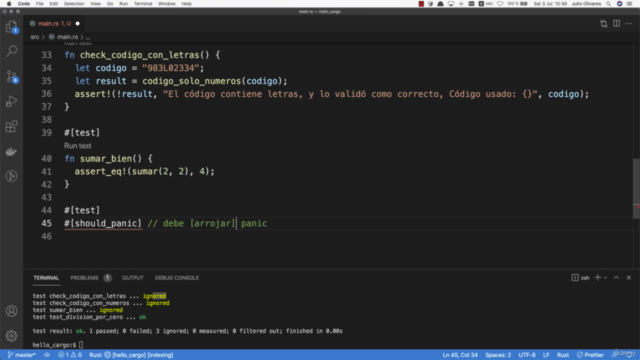Open the bottom activity bar view above Accounts
This screenshot has width=640, height=360.
coord(11,176)
